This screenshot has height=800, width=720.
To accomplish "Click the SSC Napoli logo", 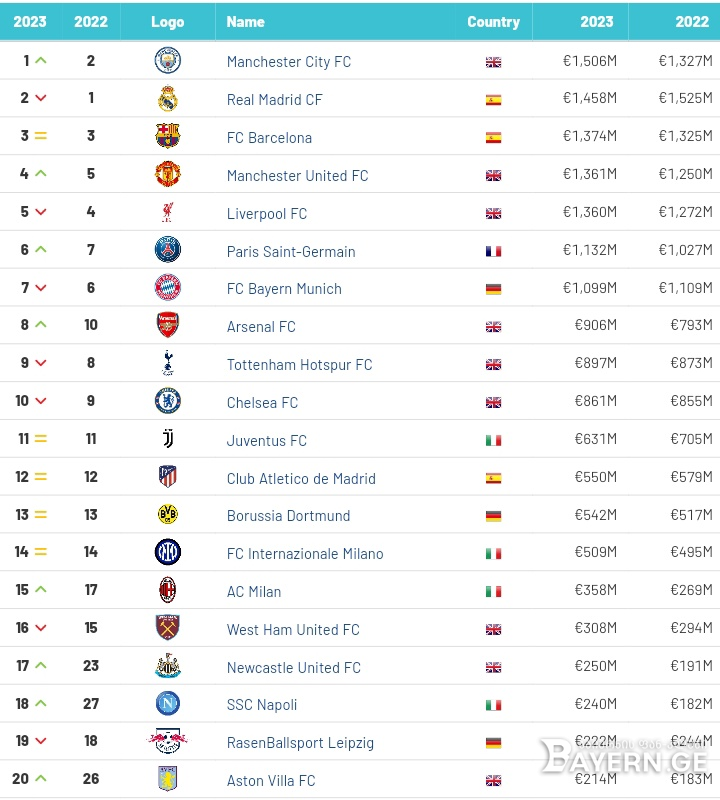I will pyautogui.click(x=167, y=704).
